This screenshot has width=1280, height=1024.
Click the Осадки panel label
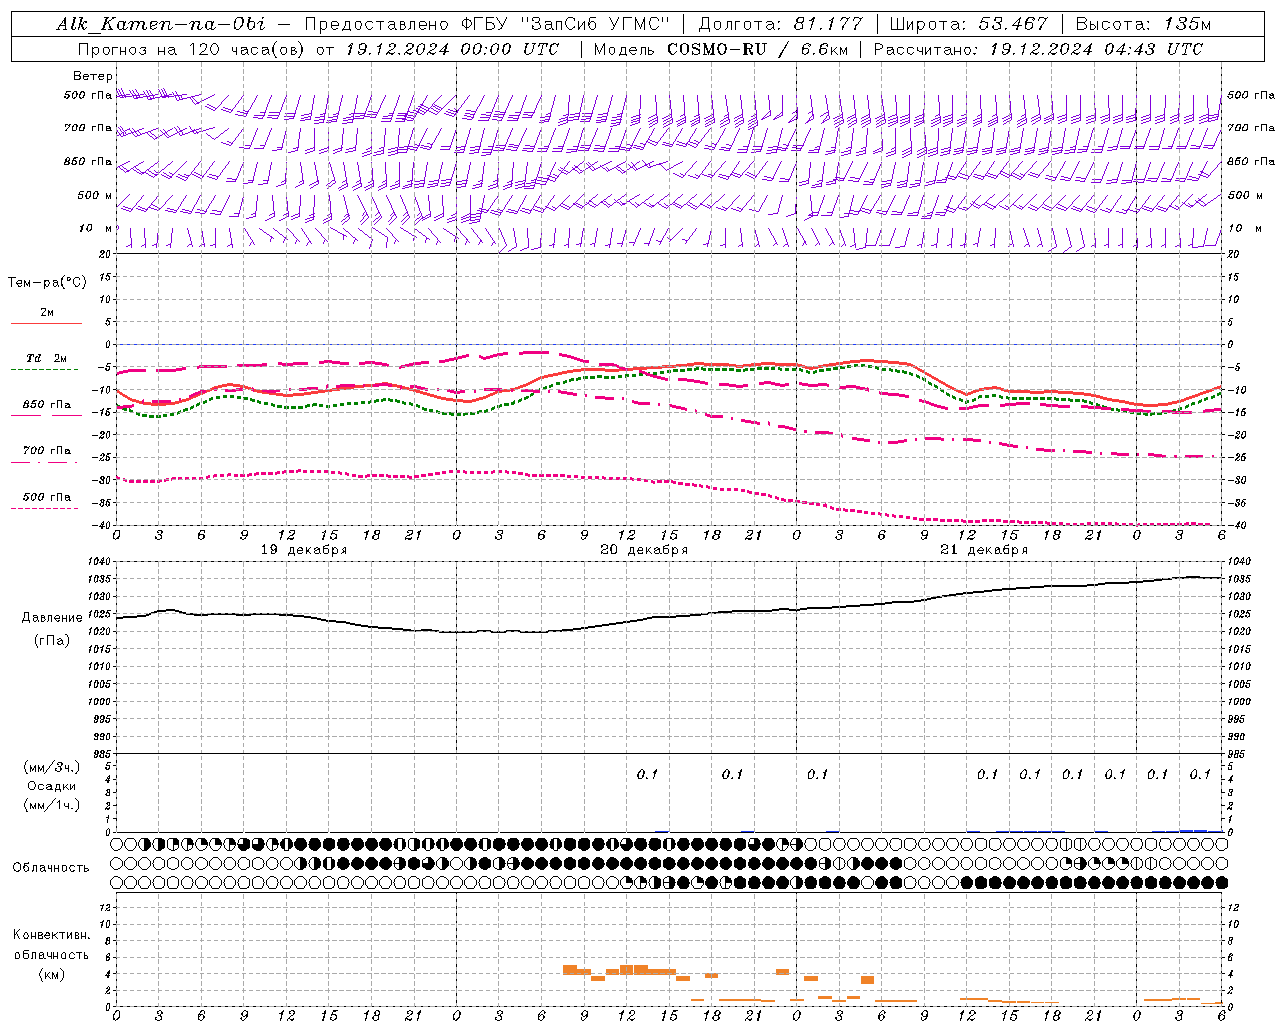pyautogui.click(x=52, y=786)
